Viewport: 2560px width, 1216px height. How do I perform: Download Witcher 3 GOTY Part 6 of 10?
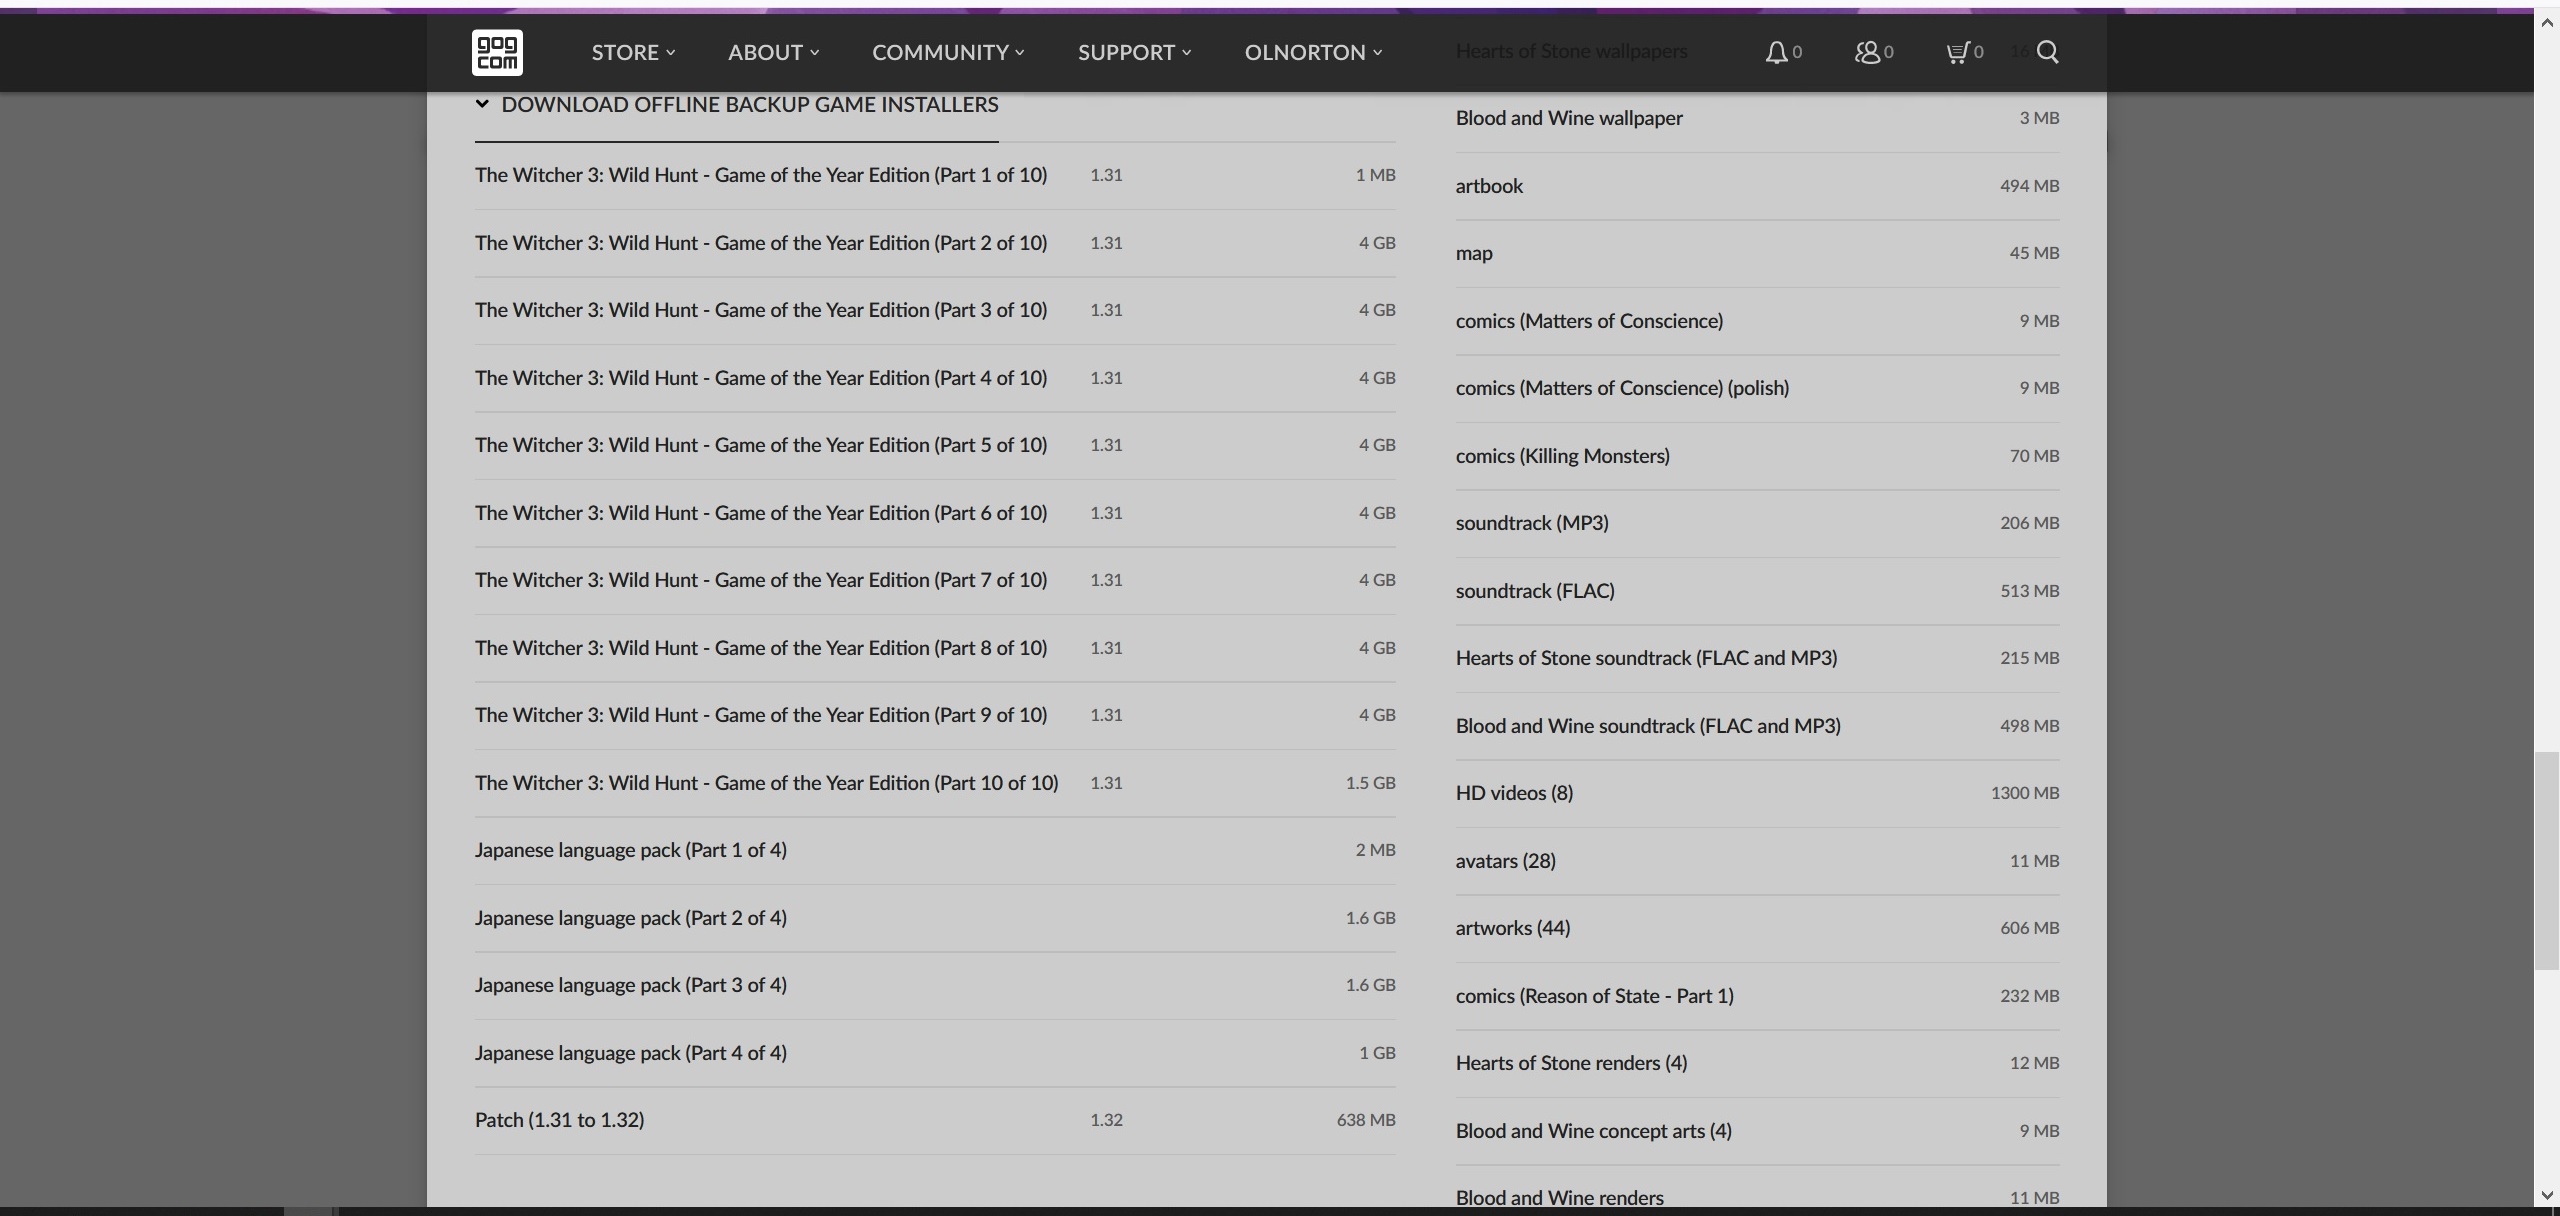point(935,513)
